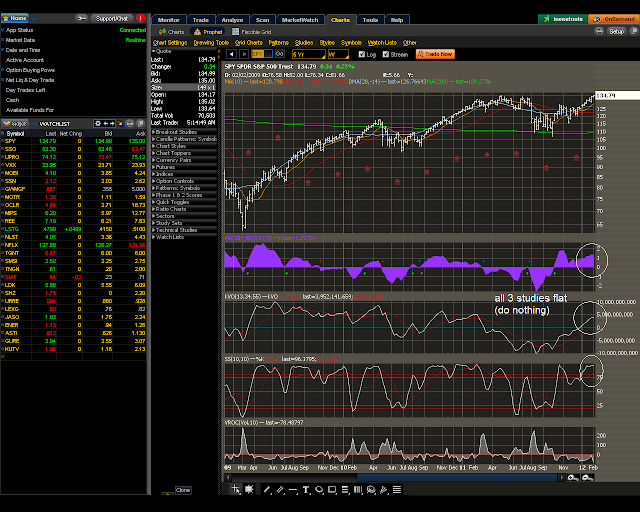This screenshot has height=512, width=640.
Task: Click the Close button below sidebar
Action: (182, 490)
